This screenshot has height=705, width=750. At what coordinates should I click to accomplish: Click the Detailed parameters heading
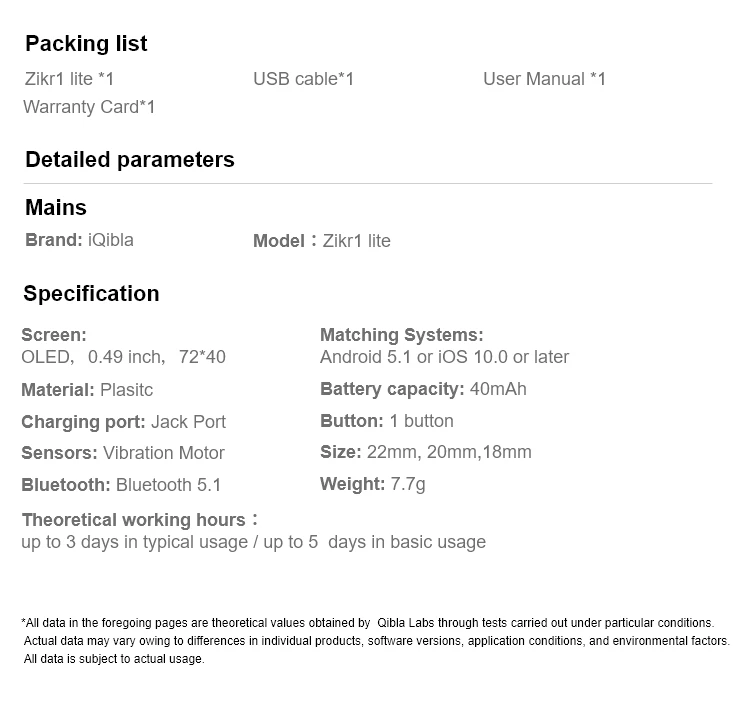[x=130, y=160]
